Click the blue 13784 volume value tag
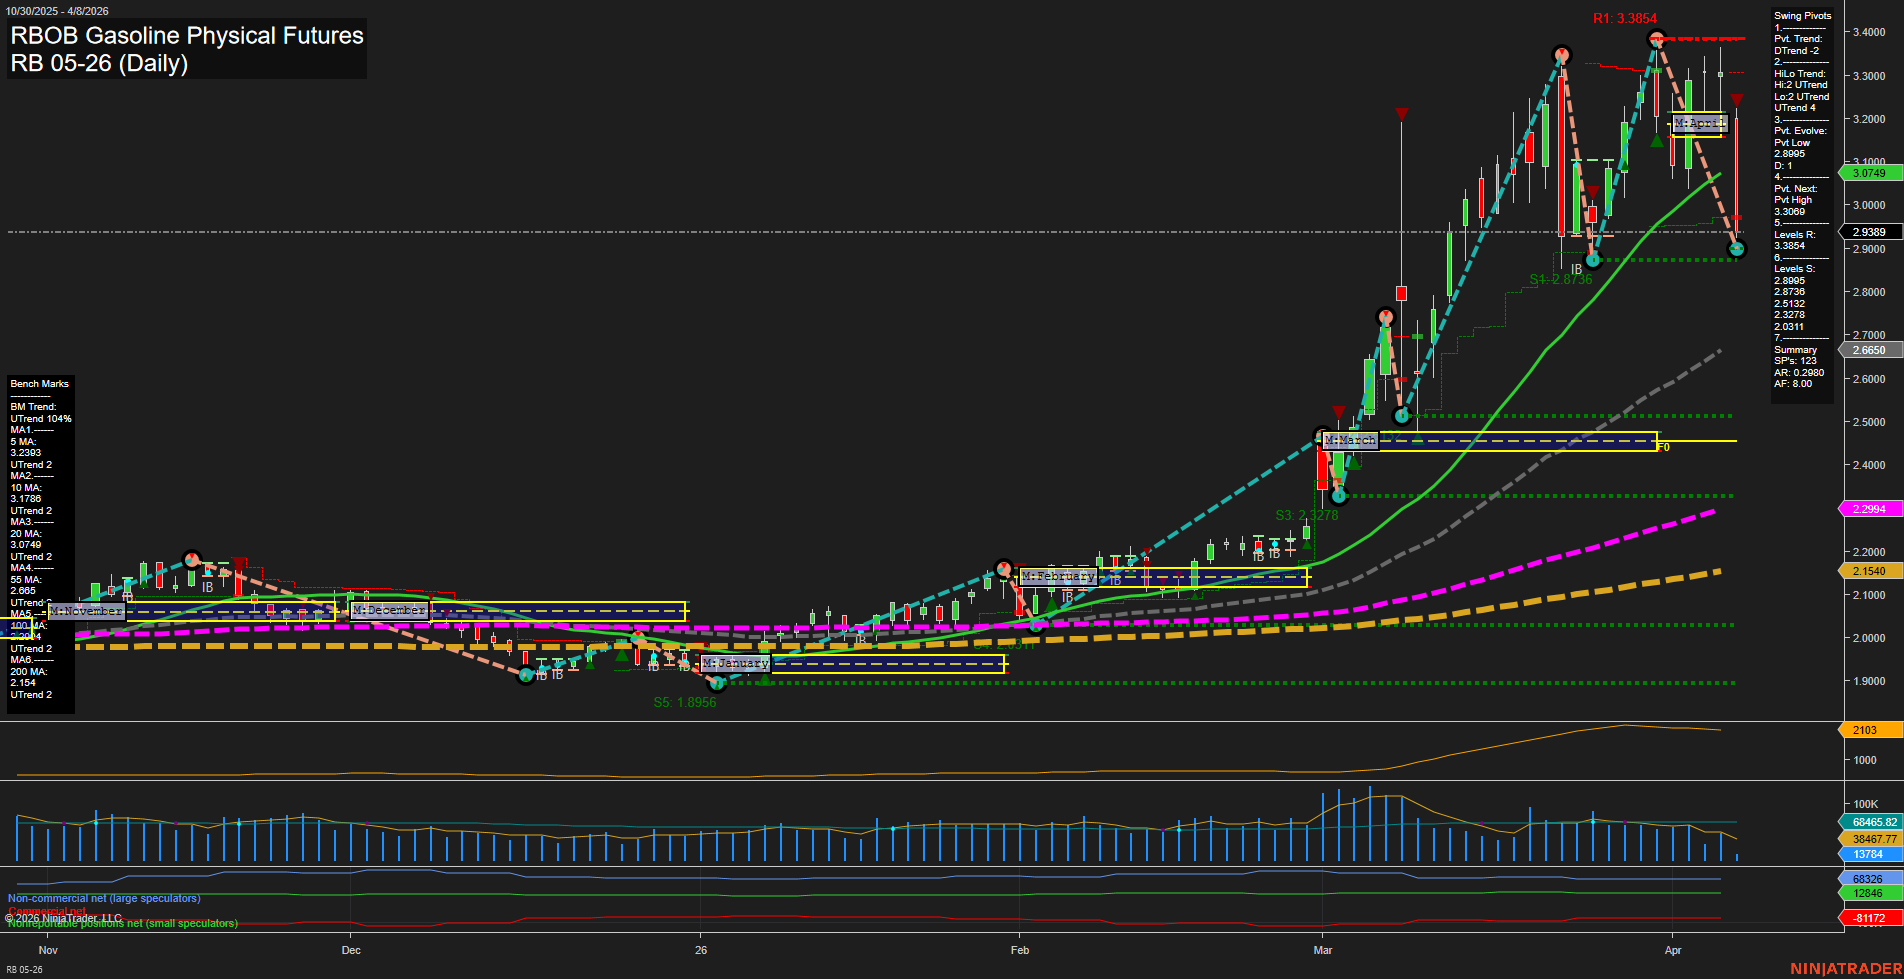Screen dimensions: 1904x979 pyautogui.click(x=1866, y=854)
